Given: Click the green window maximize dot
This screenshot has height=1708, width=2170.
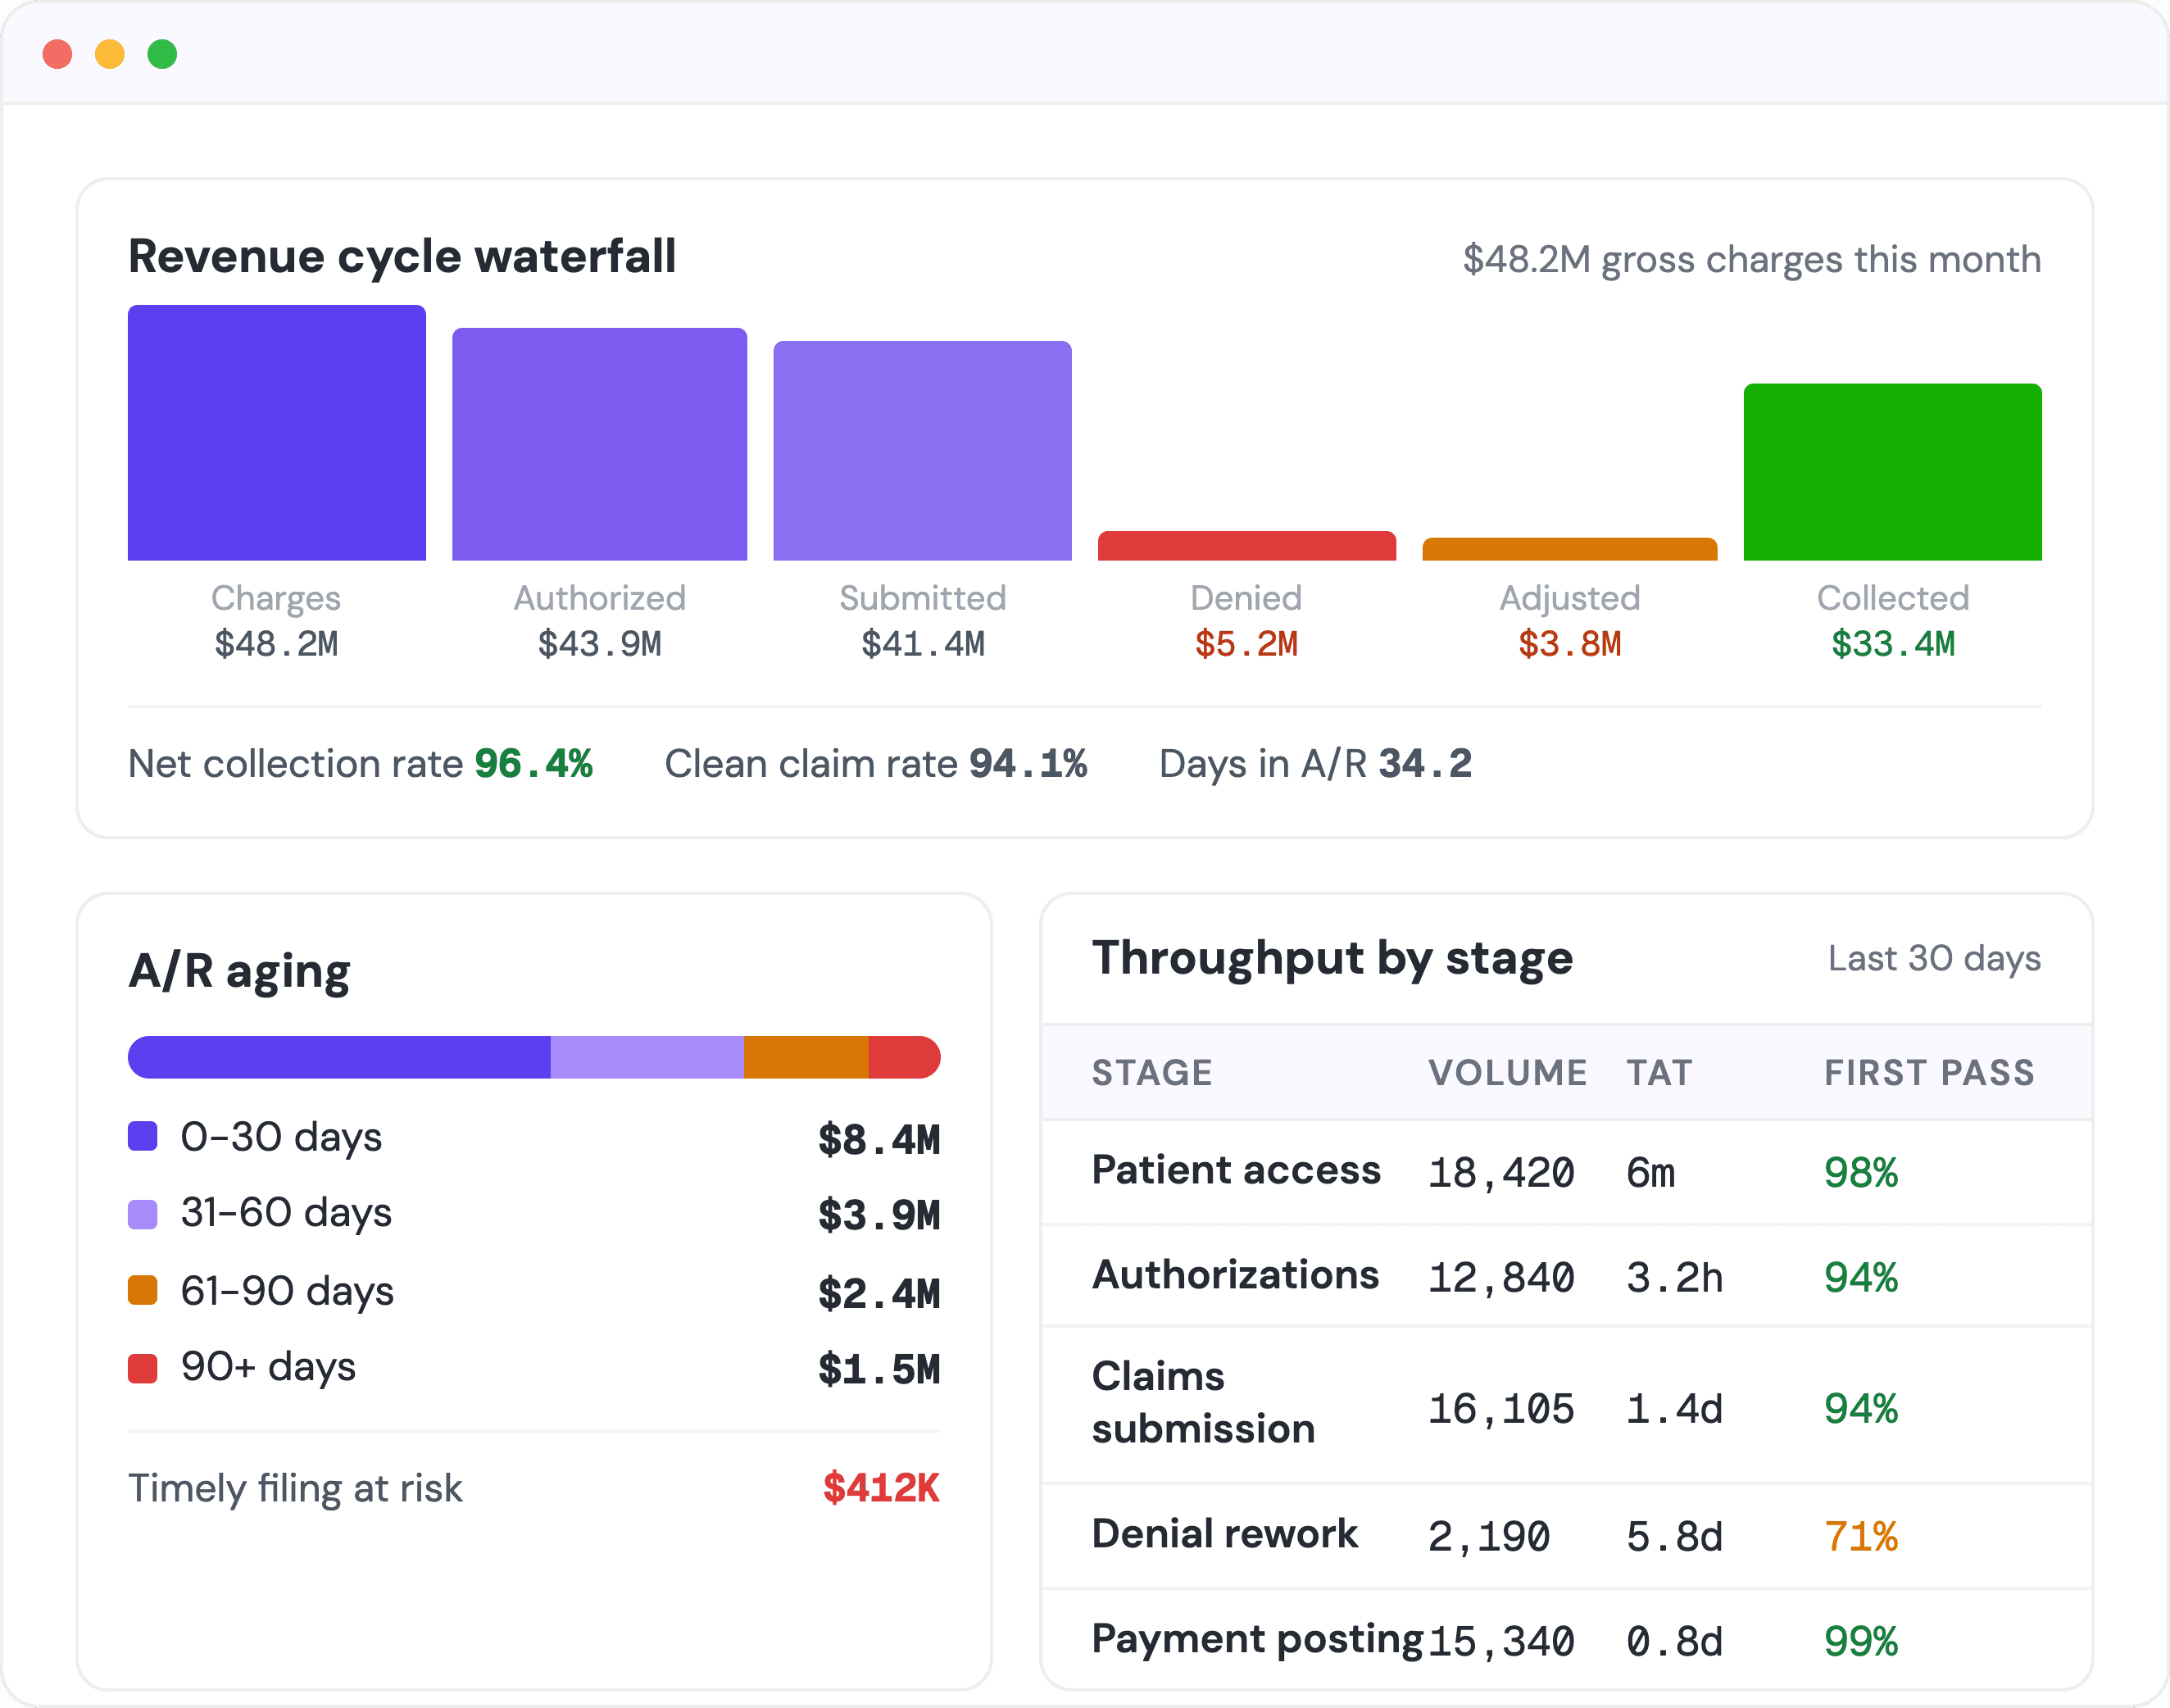Looking at the screenshot, I should [x=162, y=54].
